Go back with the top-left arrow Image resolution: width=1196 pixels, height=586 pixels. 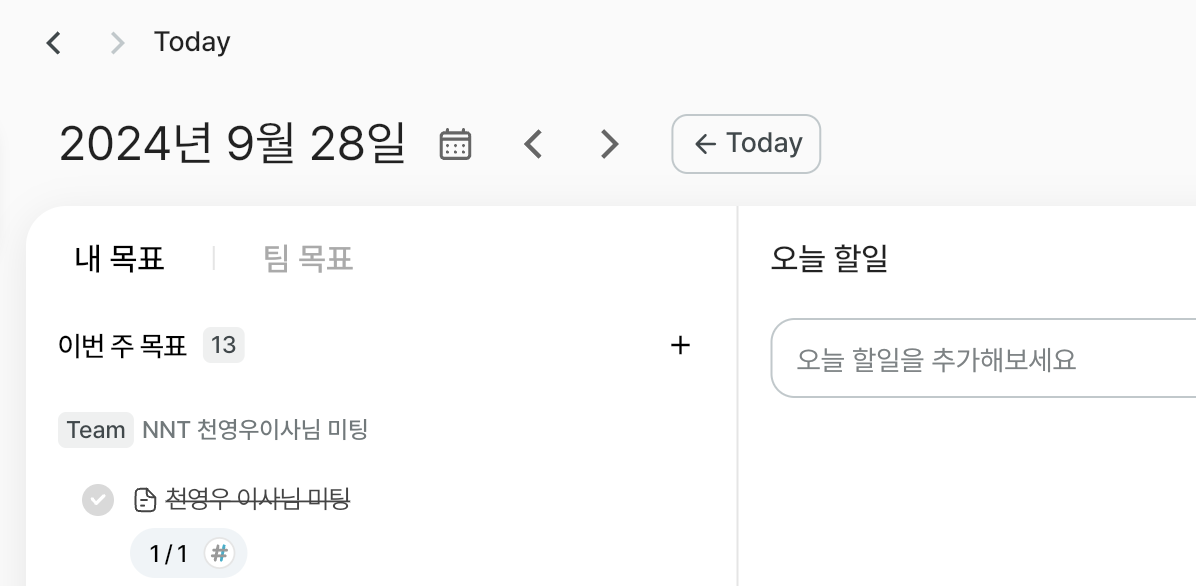coord(53,43)
